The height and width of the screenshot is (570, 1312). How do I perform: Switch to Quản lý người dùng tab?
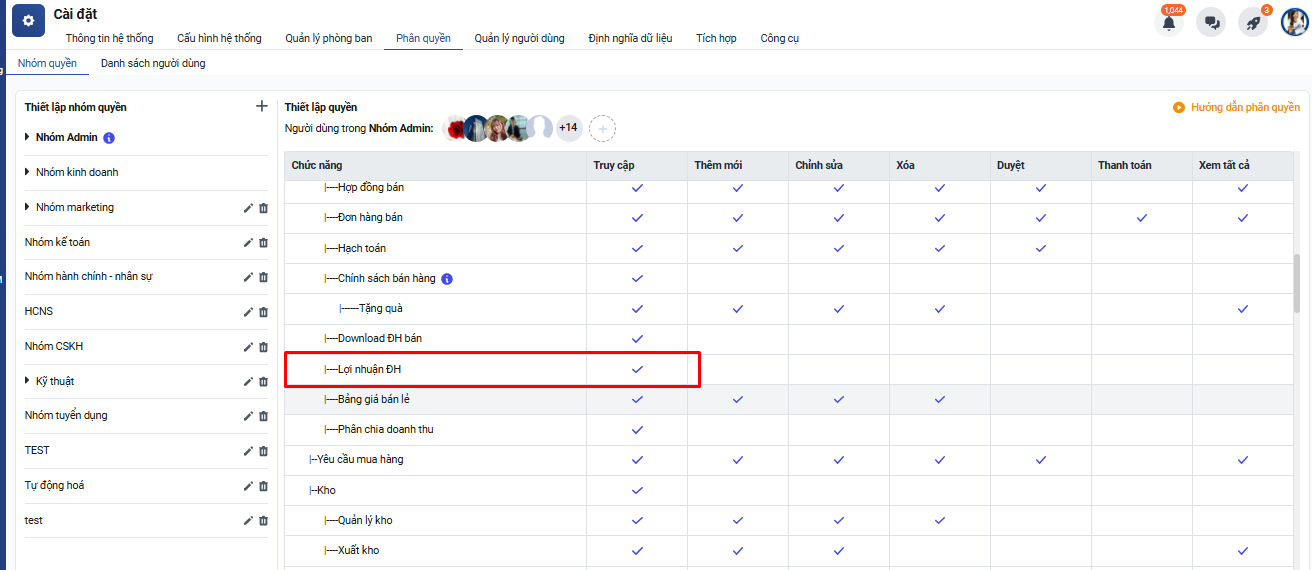coord(519,38)
